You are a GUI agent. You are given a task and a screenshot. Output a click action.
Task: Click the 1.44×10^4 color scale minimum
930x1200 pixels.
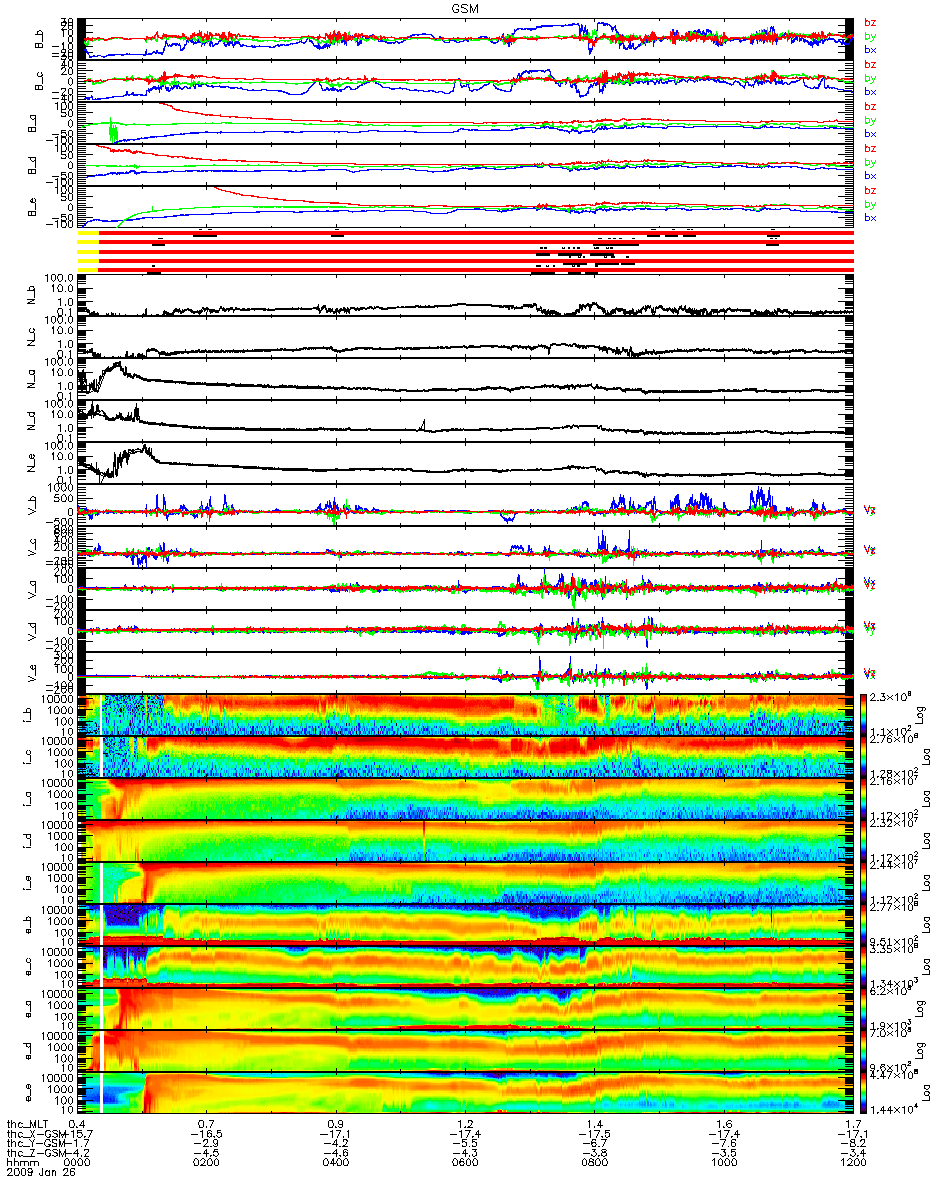pos(896,1110)
